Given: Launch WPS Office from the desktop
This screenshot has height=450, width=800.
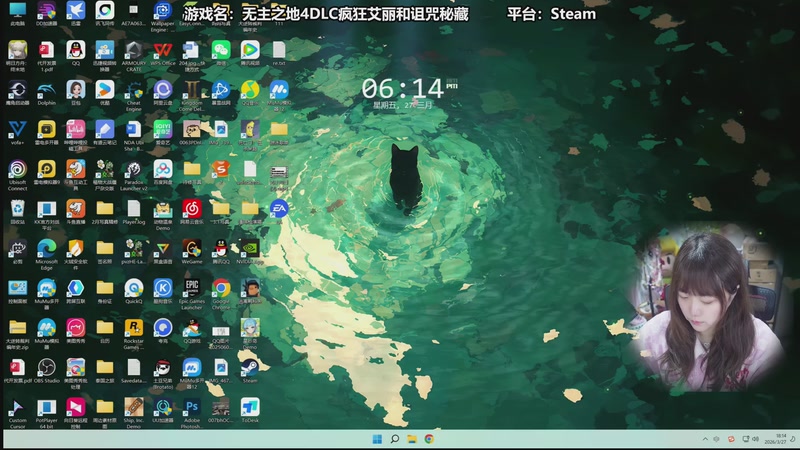Looking at the screenshot, I should click(163, 53).
